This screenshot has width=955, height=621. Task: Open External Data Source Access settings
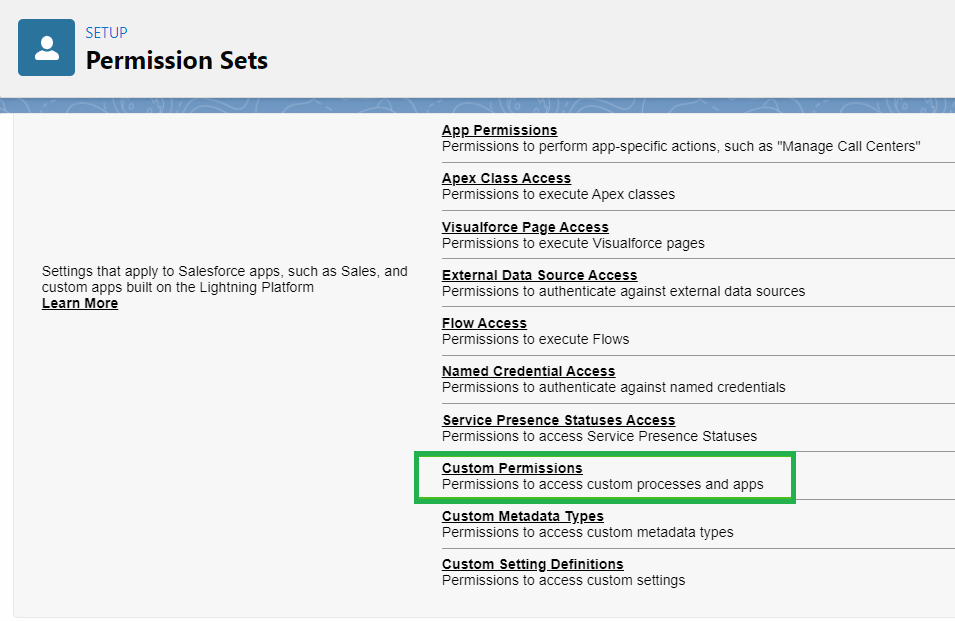pos(539,275)
